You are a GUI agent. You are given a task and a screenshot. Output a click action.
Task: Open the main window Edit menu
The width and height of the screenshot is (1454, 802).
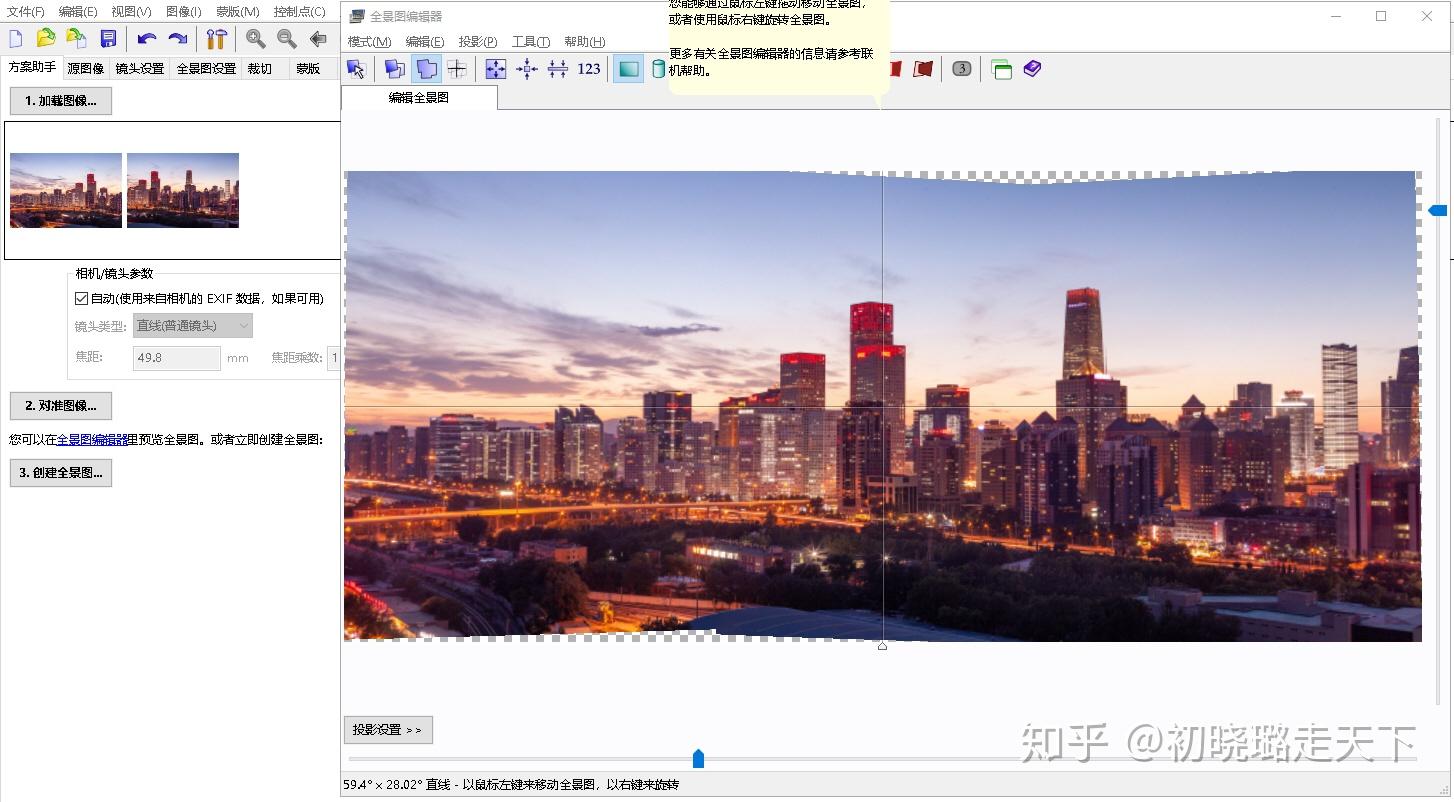[x=78, y=12]
